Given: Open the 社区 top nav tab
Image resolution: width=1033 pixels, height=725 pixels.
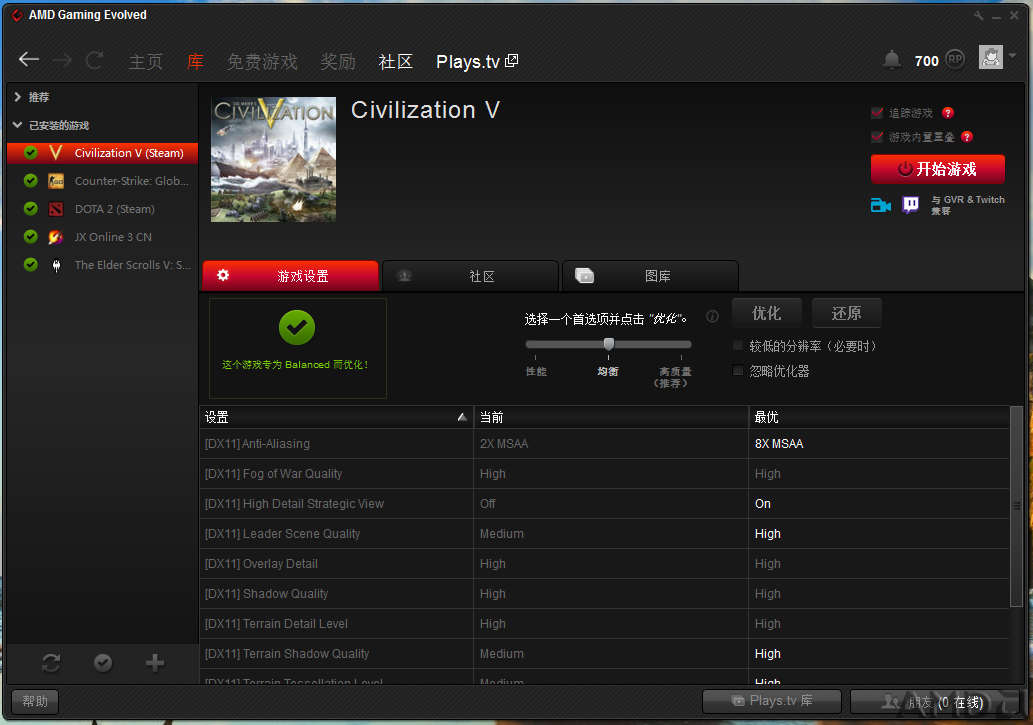Looking at the screenshot, I should (395, 61).
